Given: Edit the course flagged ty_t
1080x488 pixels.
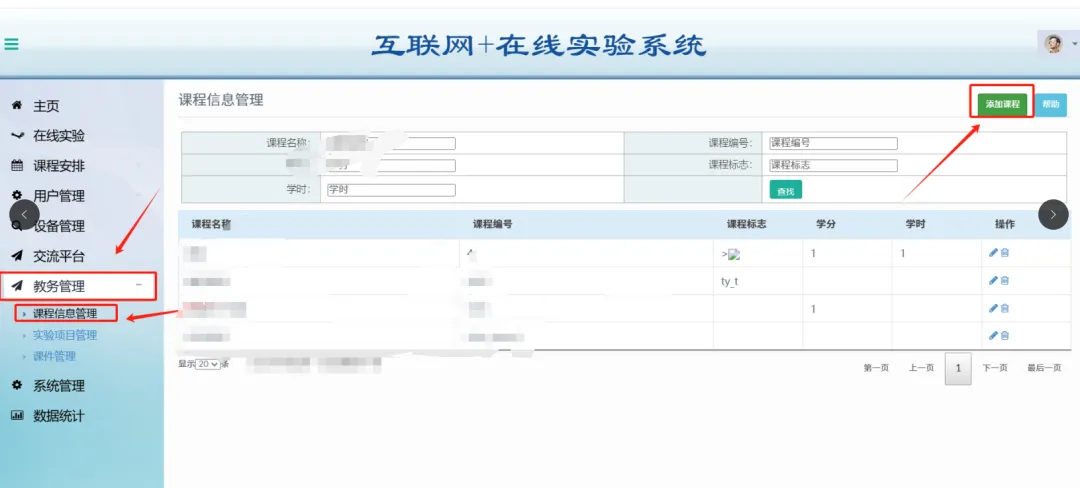Looking at the screenshot, I should (x=993, y=280).
